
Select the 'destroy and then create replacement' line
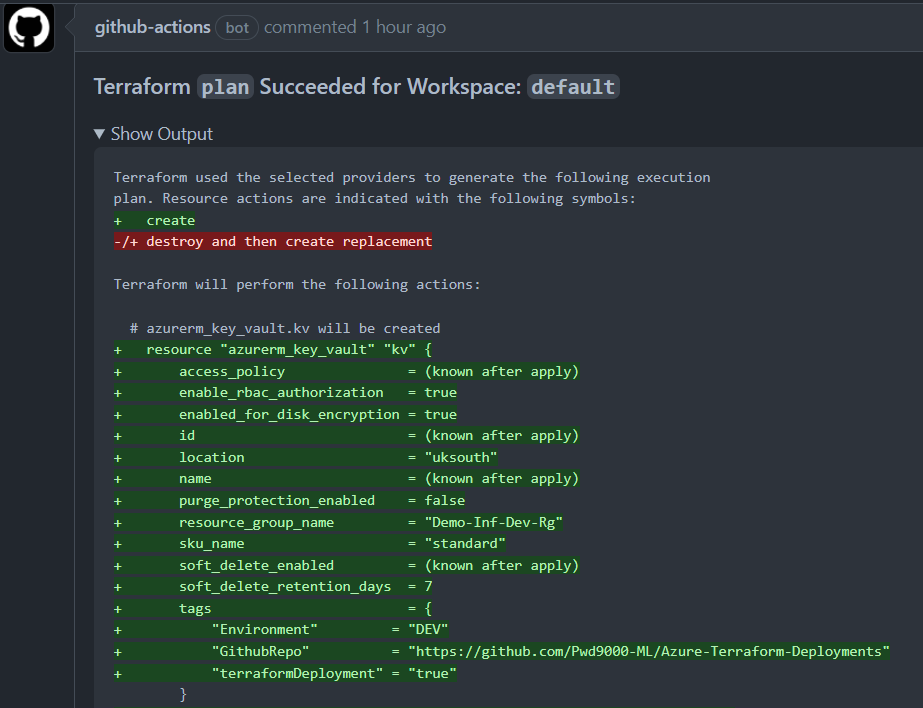tap(273, 241)
